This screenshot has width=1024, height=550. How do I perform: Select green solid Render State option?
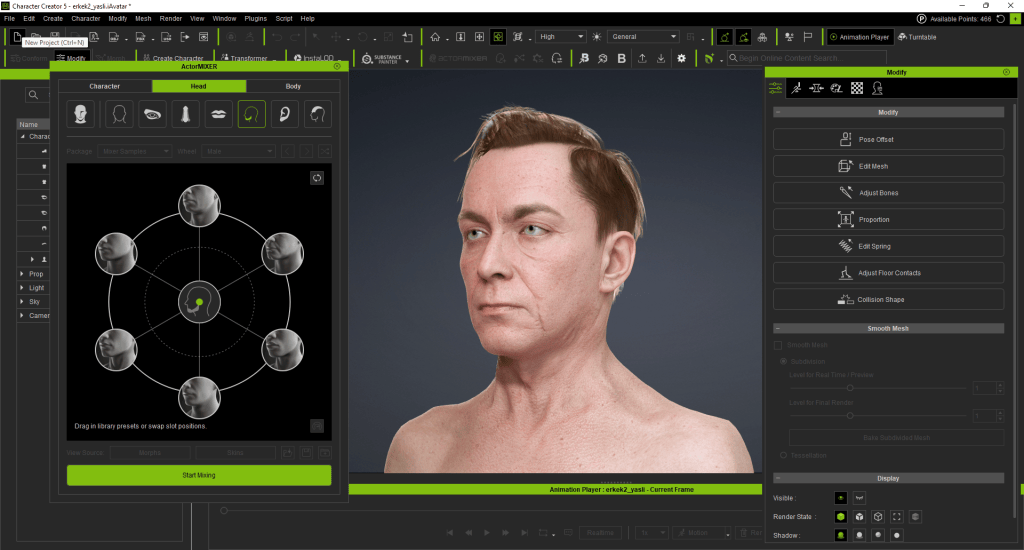coord(840,517)
